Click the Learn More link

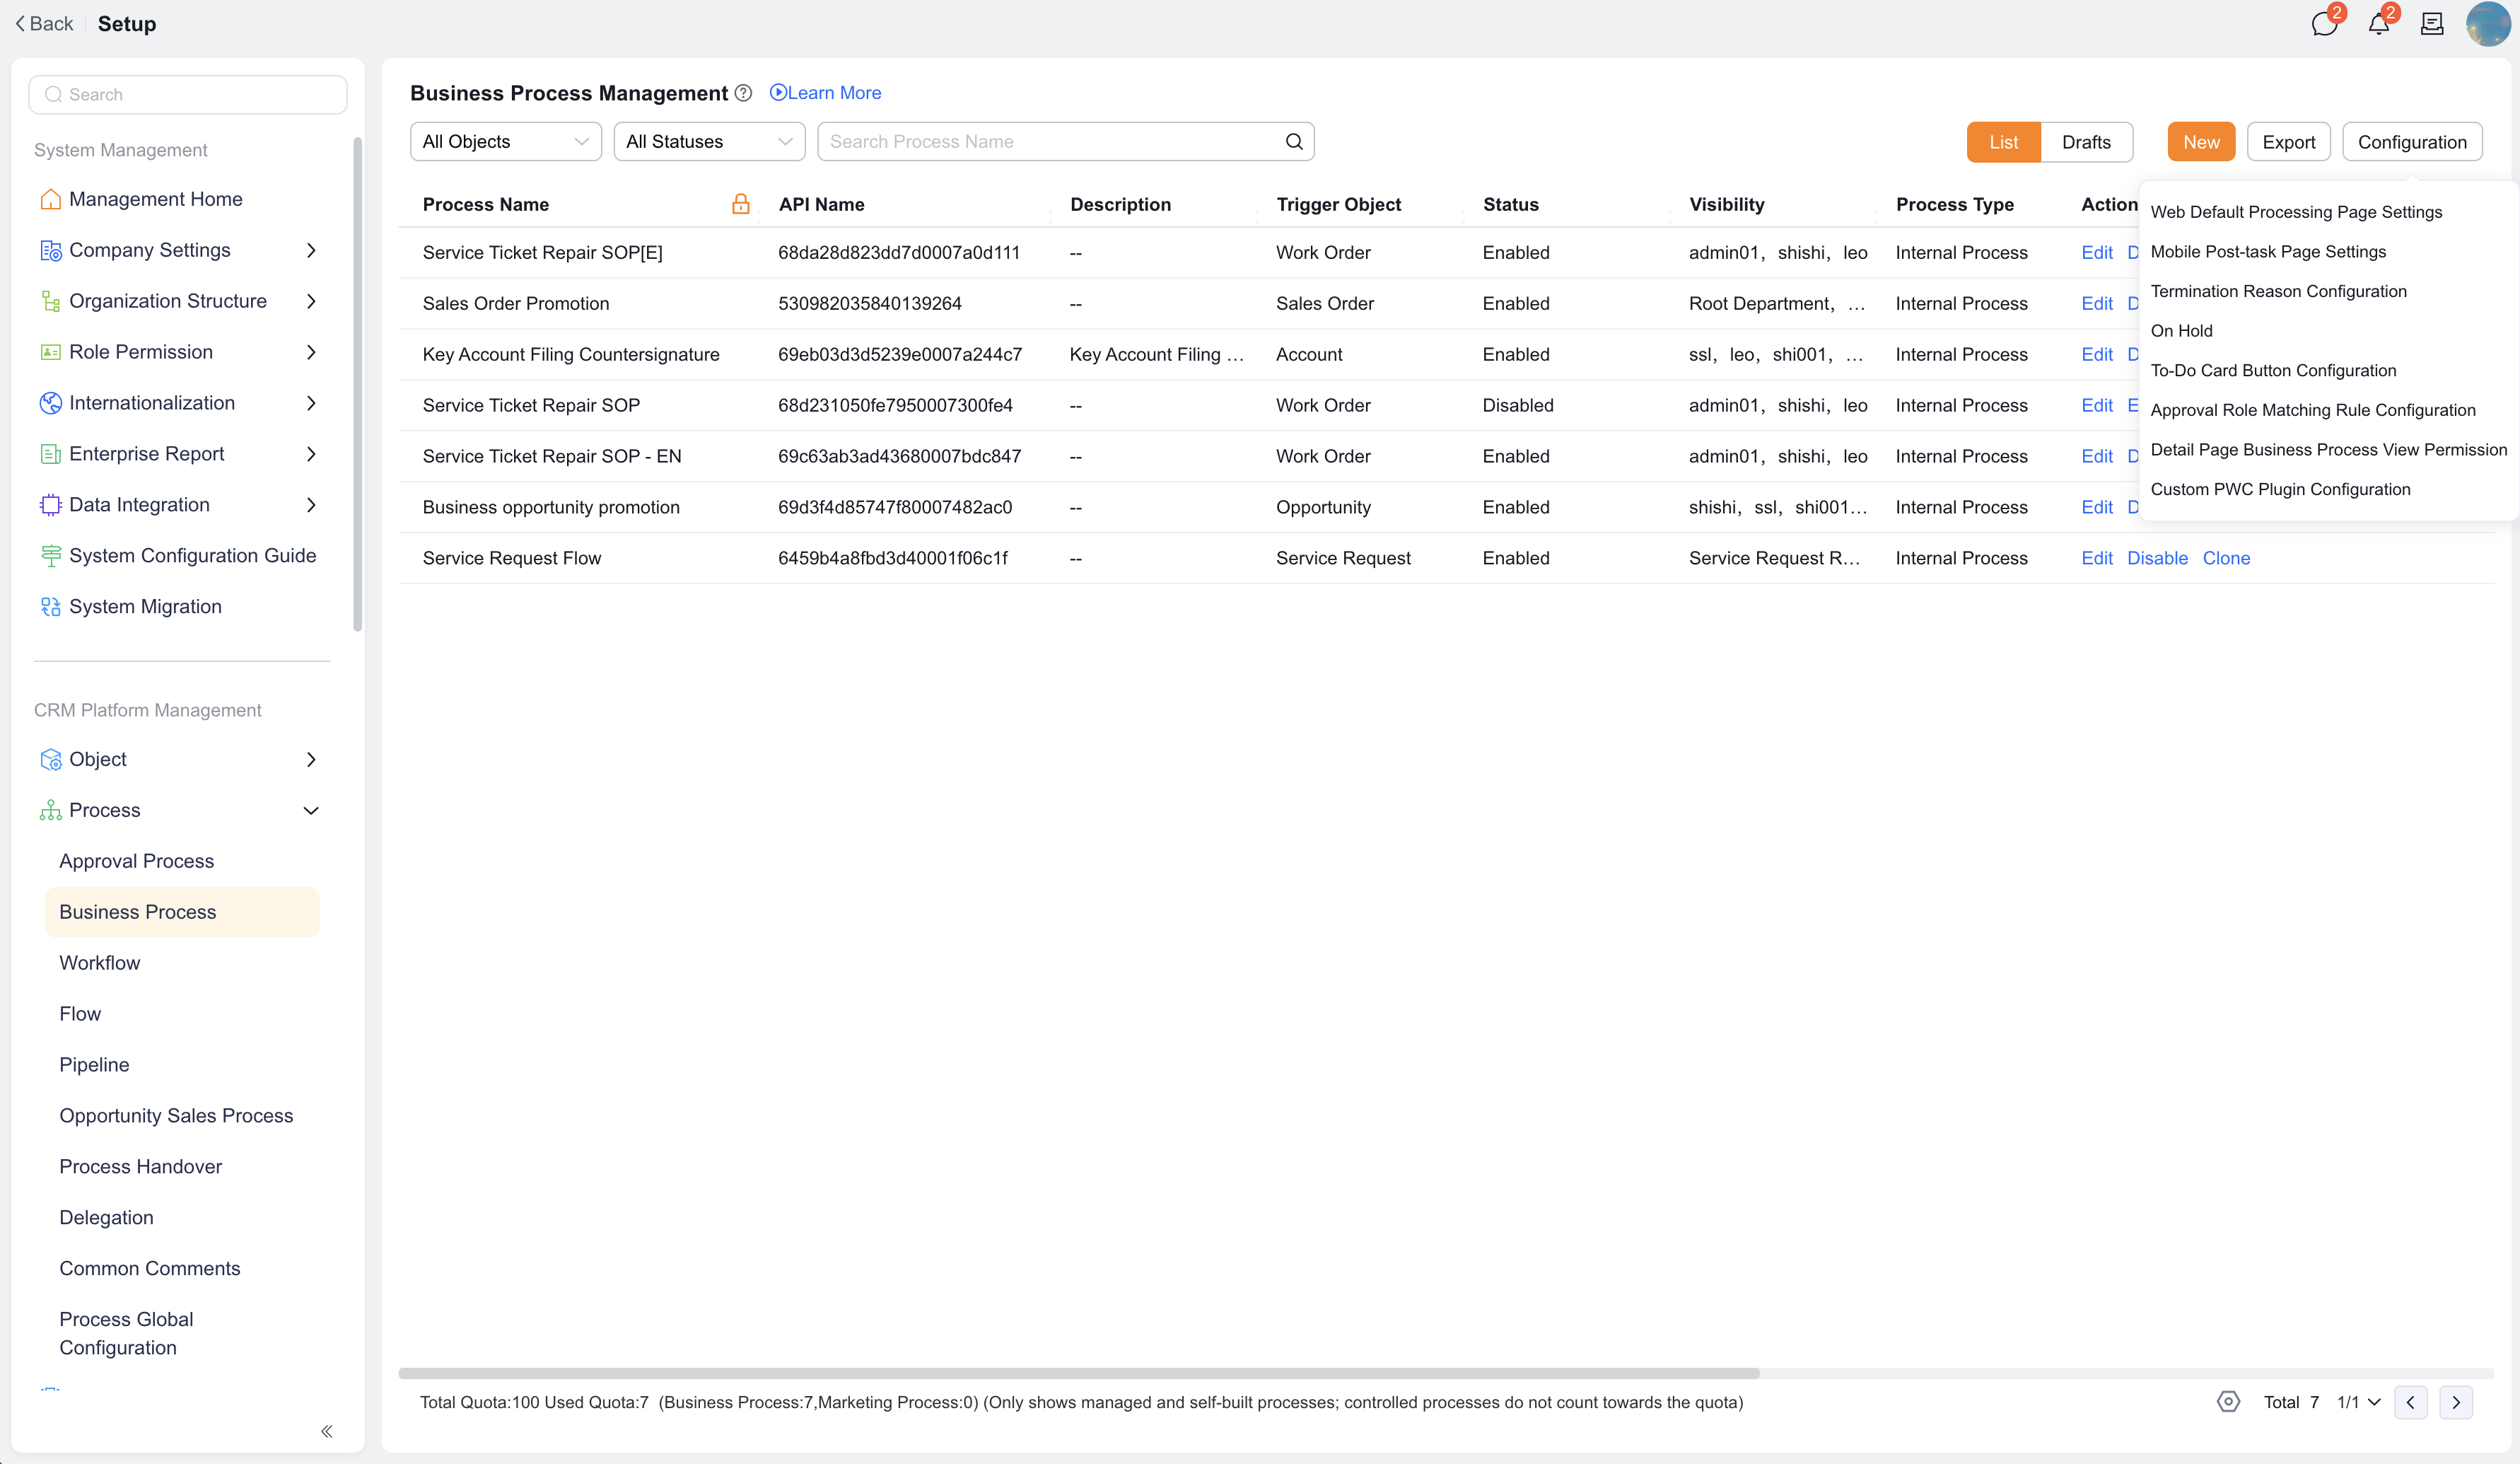point(825,93)
